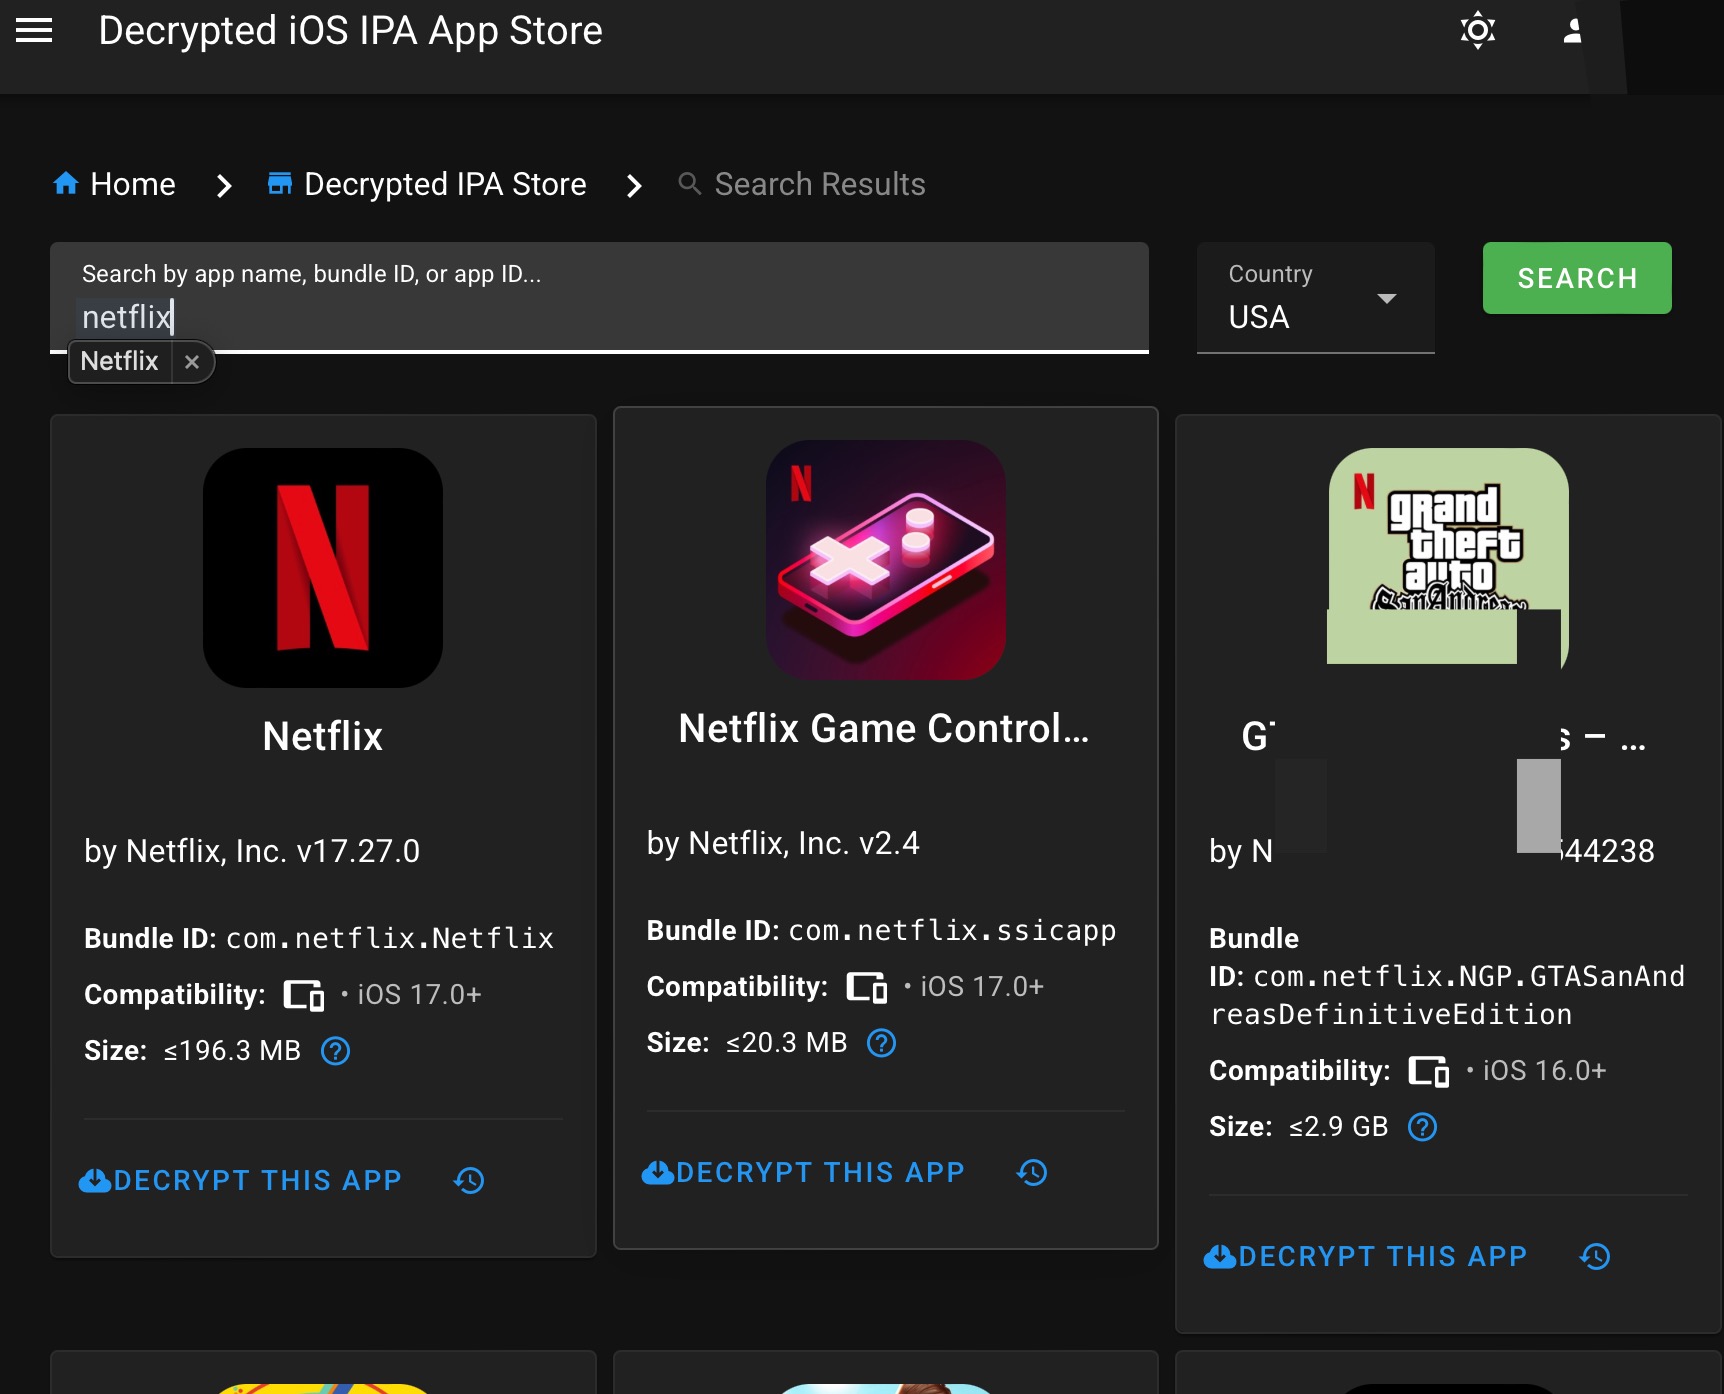Screen dimensions: 1724x1394
Task: Click cloud download icon on GTA card
Action: click(x=1220, y=1257)
